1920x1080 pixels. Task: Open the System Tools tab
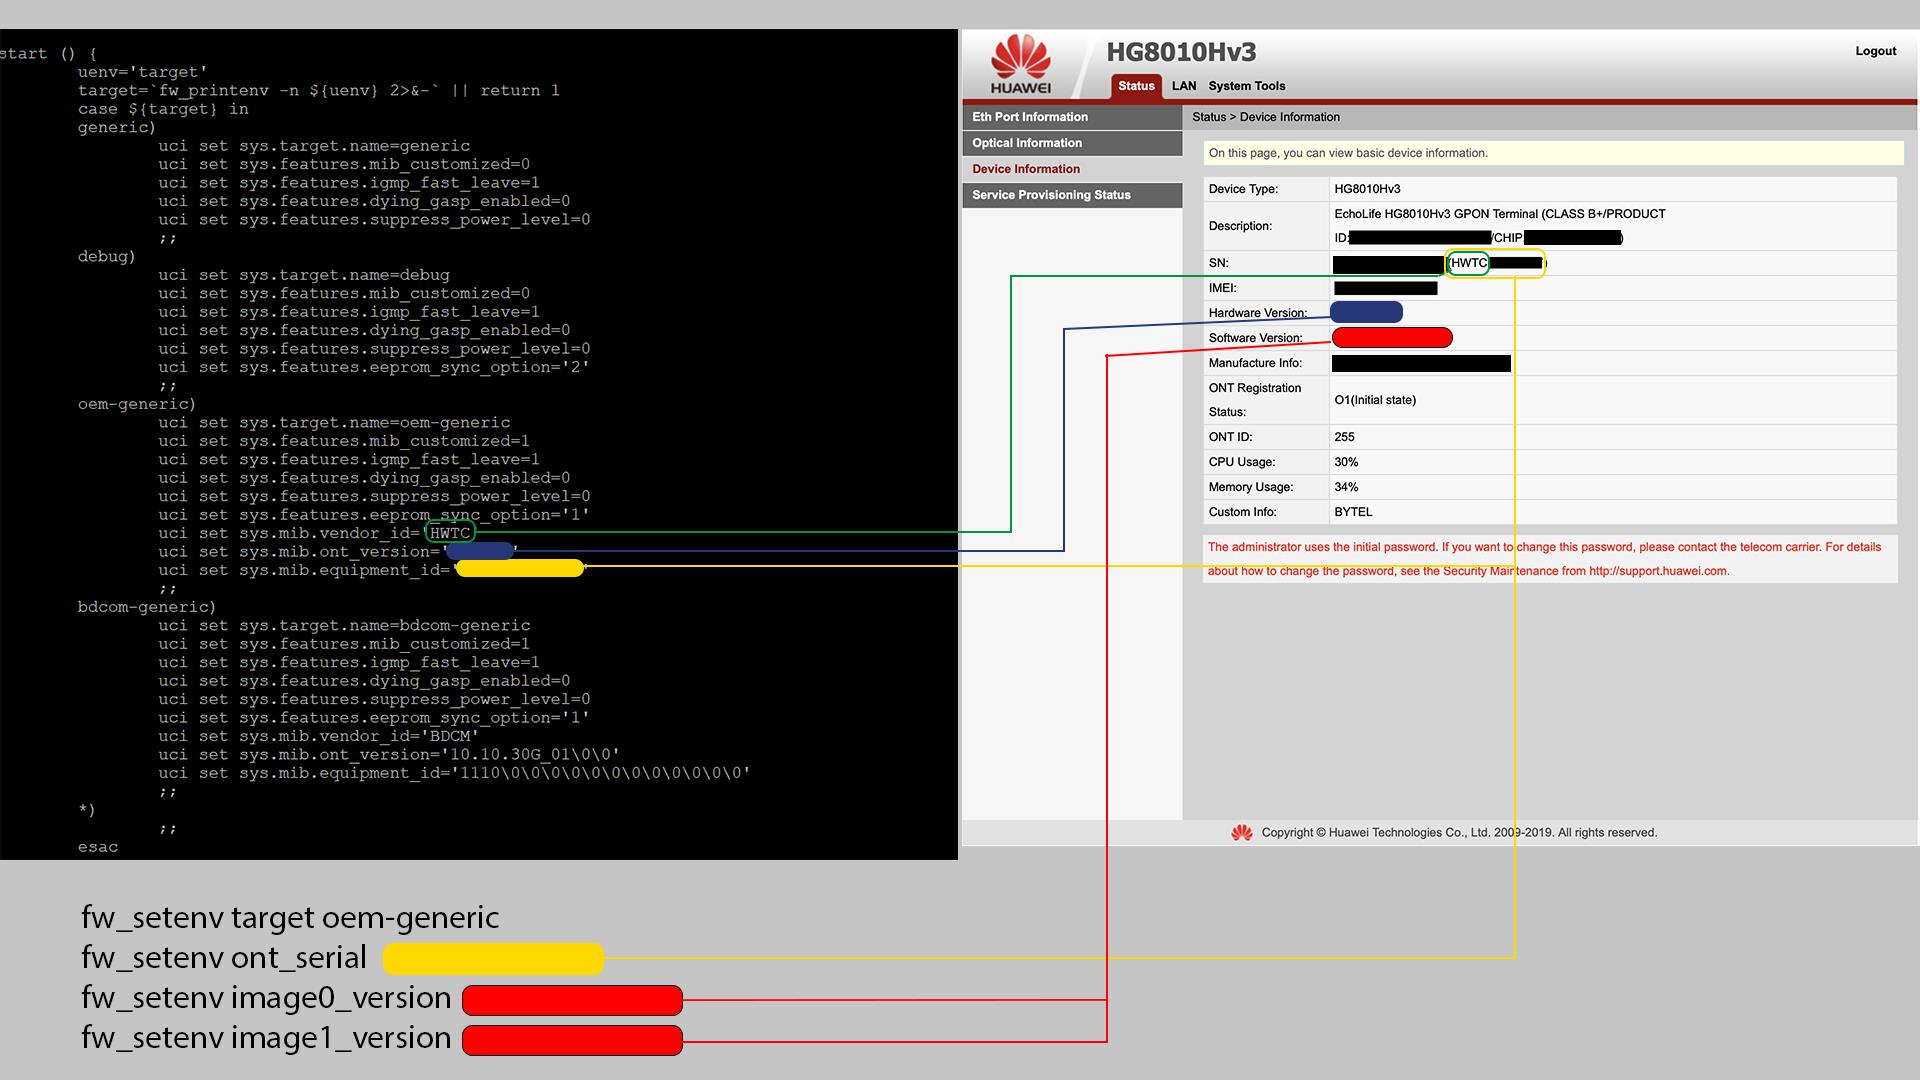coord(1246,86)
